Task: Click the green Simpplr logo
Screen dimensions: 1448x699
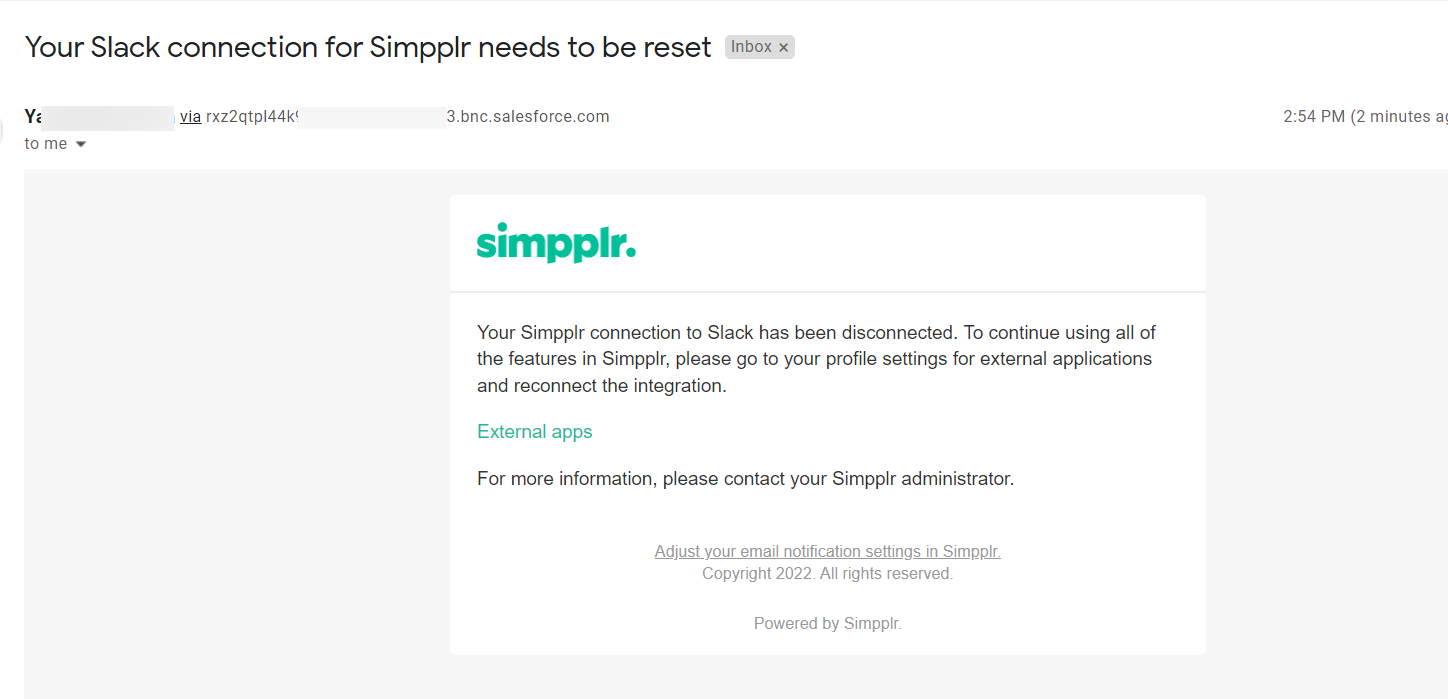Action: (x=556, y=243)
